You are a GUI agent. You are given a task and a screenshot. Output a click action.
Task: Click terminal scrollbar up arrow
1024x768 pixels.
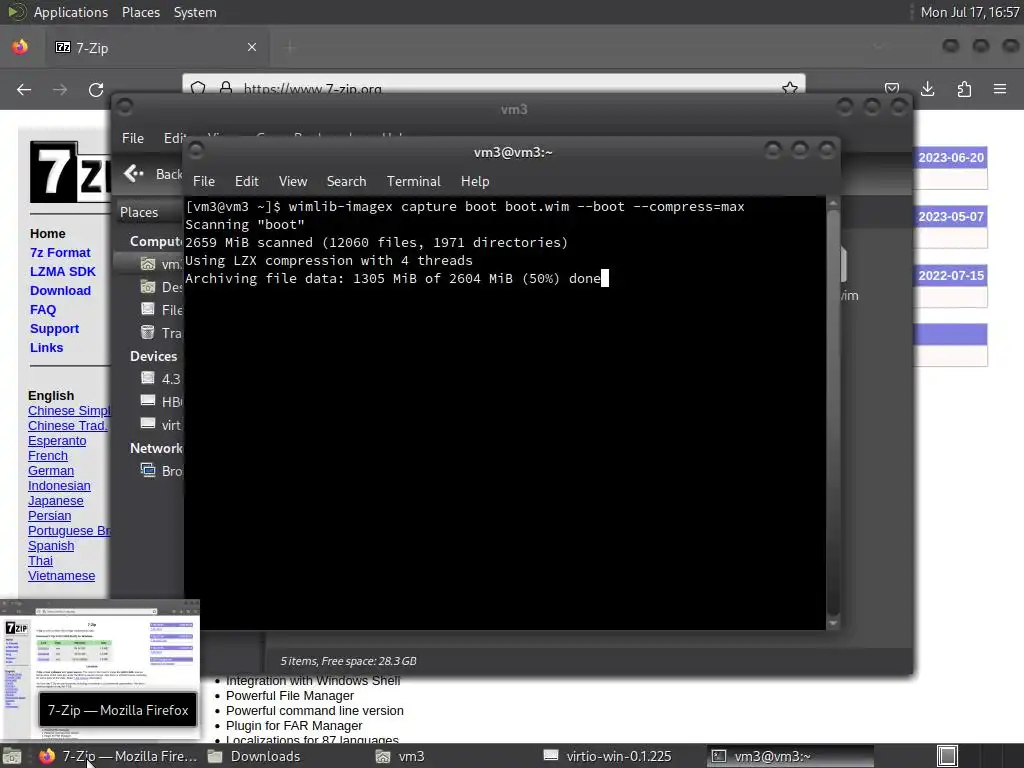tap(833, 203)
